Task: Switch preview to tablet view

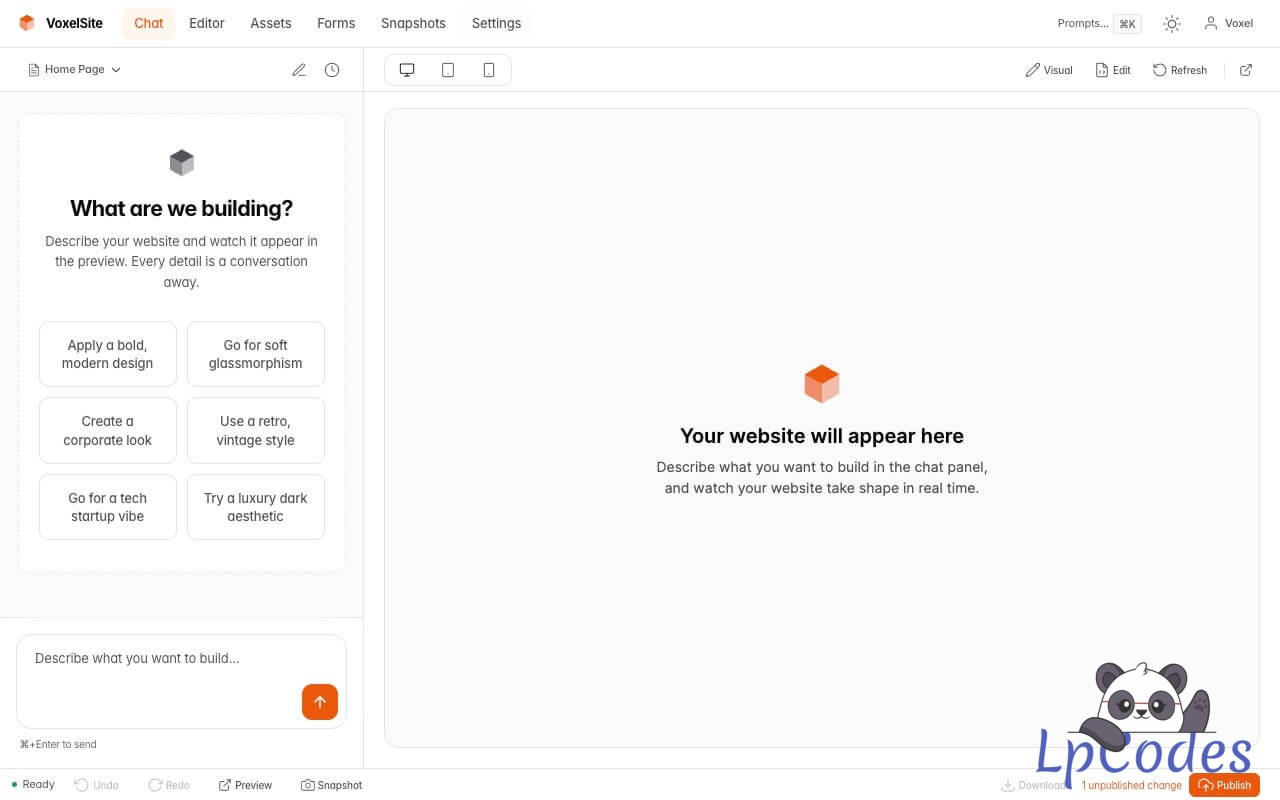Action: tap(448, 70)
